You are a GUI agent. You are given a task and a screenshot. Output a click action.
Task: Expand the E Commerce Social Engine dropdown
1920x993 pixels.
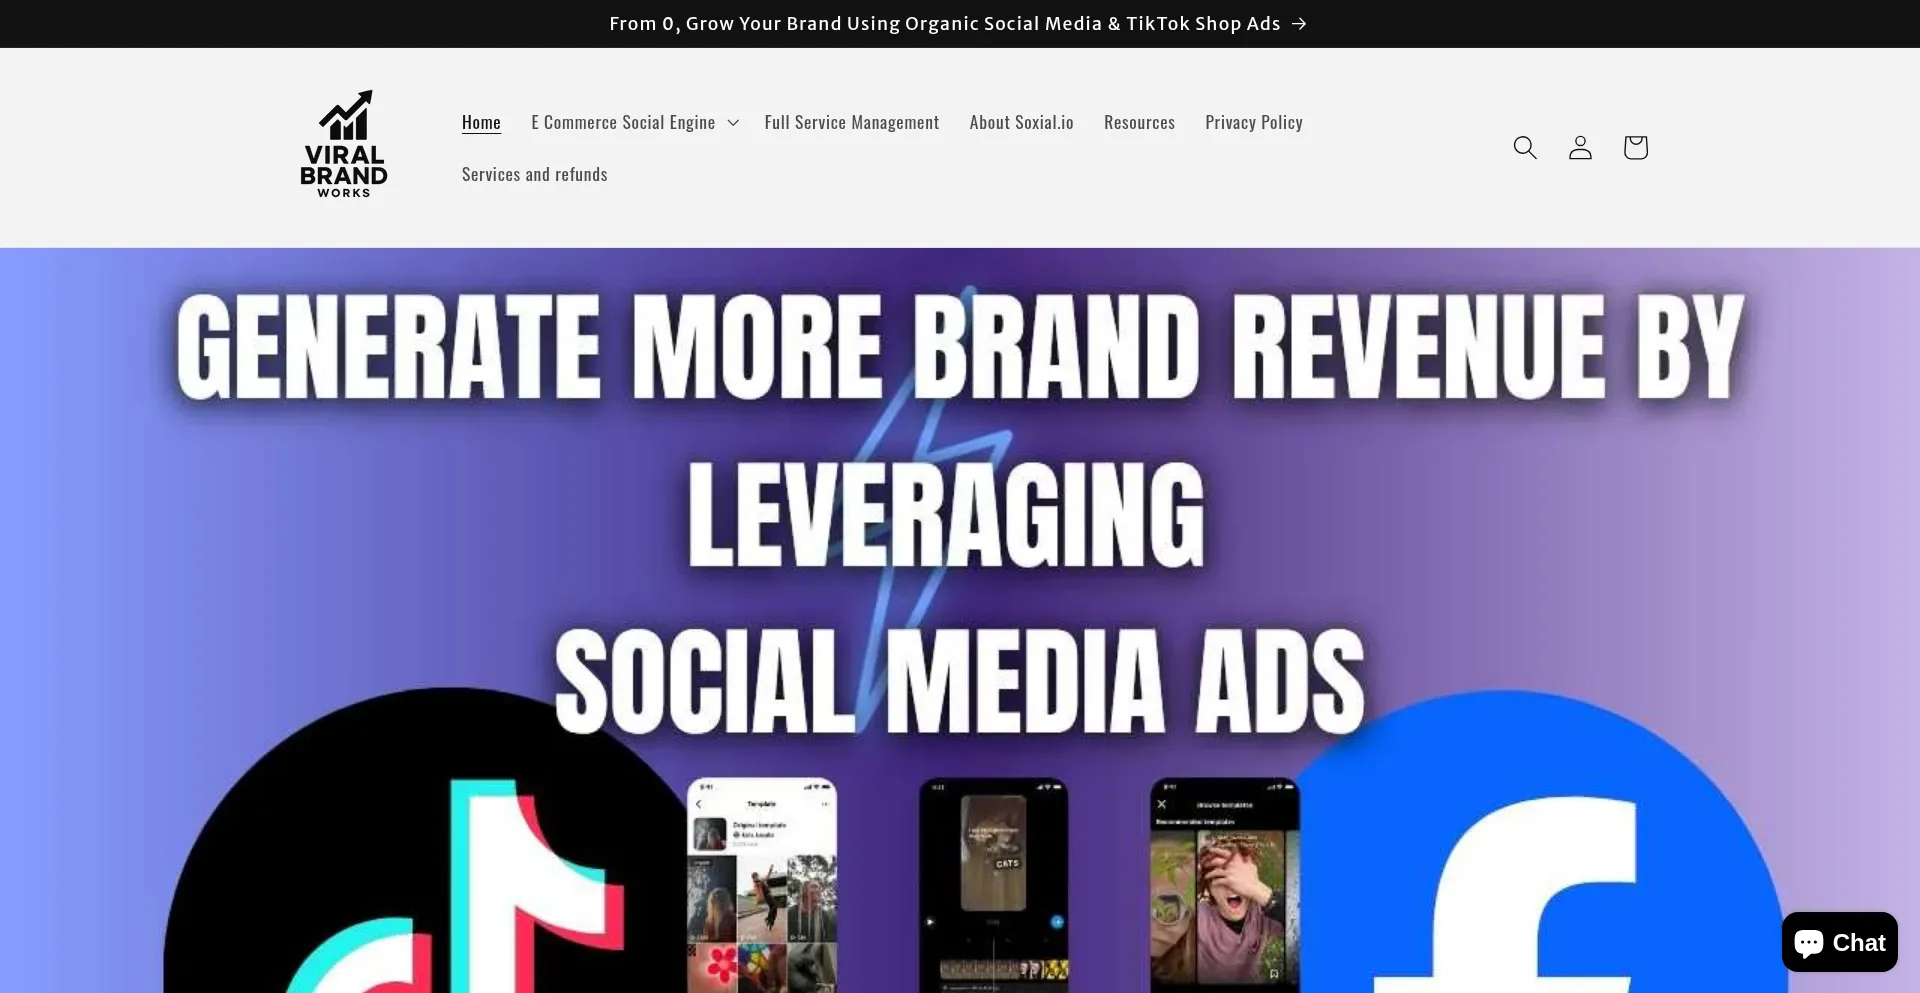coord(635,122)
